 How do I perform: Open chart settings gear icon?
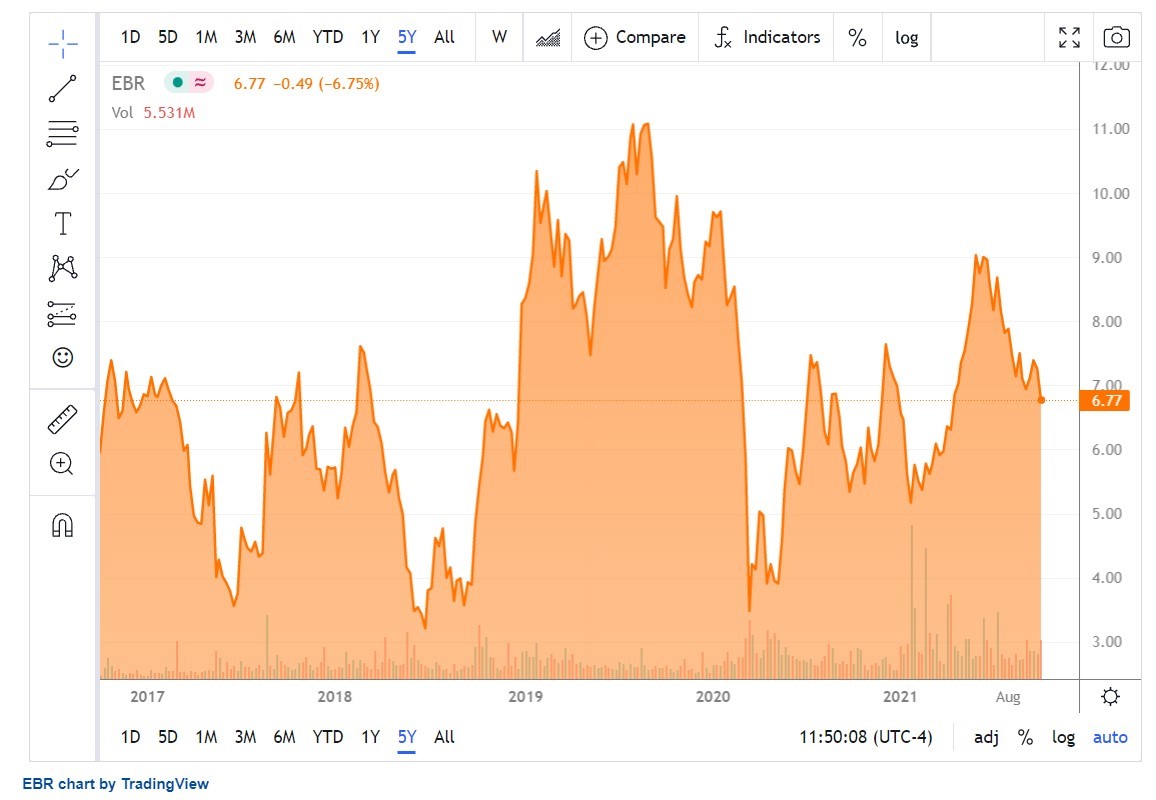coord(1110,696)
